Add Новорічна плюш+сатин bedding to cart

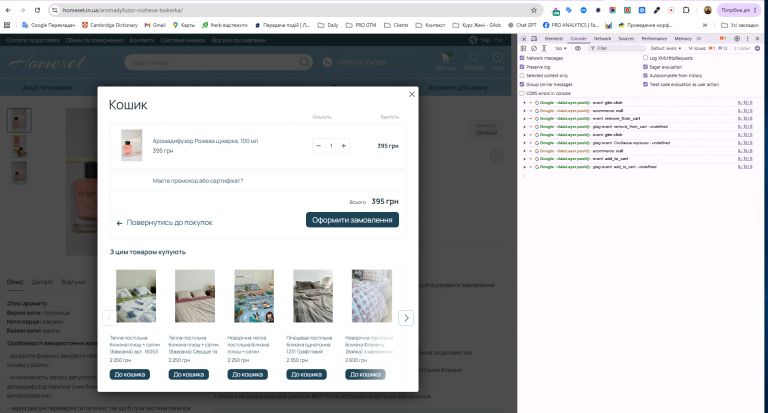coord(247,374)
